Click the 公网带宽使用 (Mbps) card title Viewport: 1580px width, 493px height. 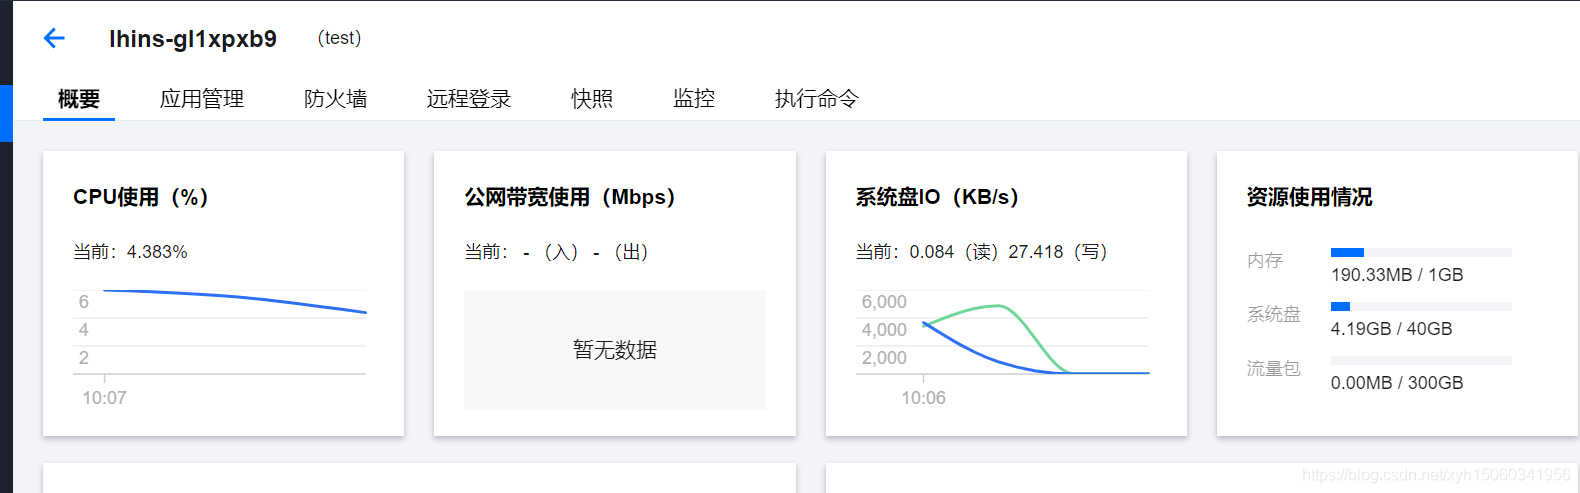tap(570, 197)
